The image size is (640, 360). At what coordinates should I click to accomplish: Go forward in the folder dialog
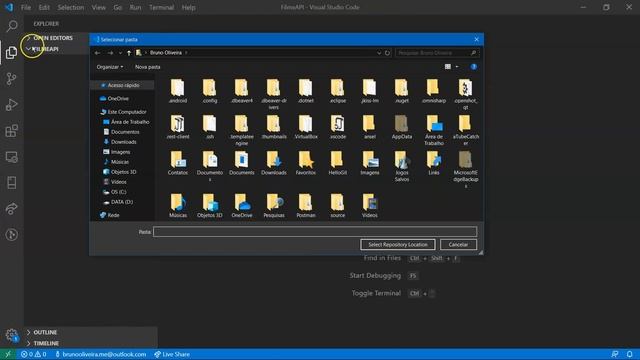click(x=110, y=53)
